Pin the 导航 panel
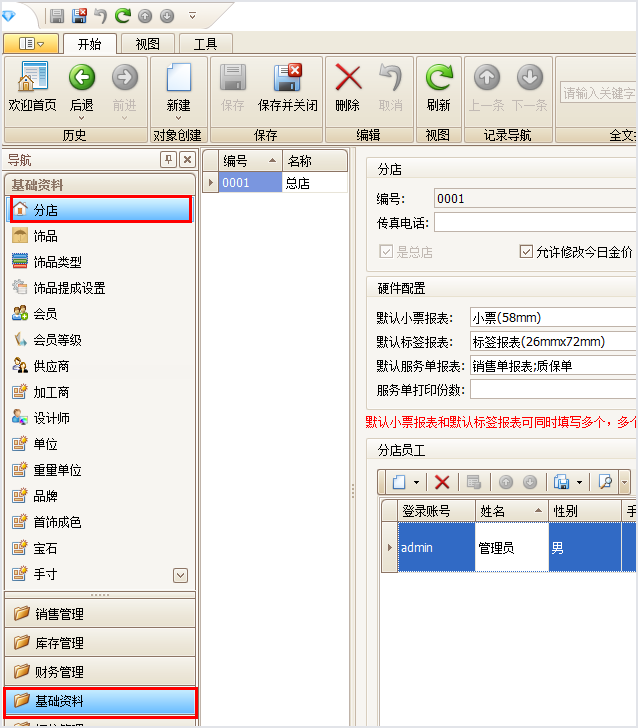Image resolution: width=638 pixels, height=728 pixels. coord(168,160)
